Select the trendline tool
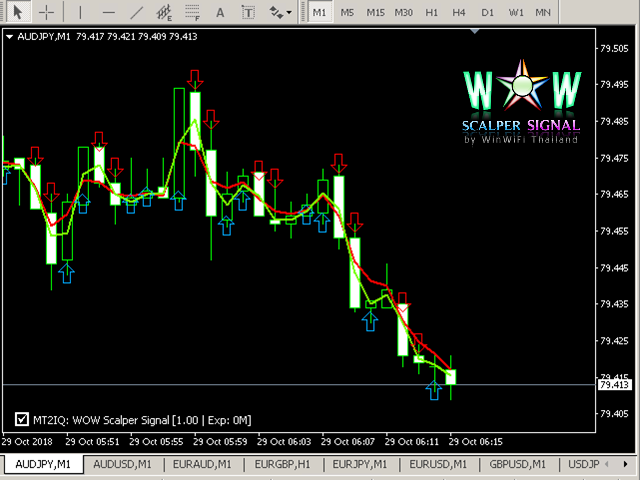 click(x=136, y=12)
